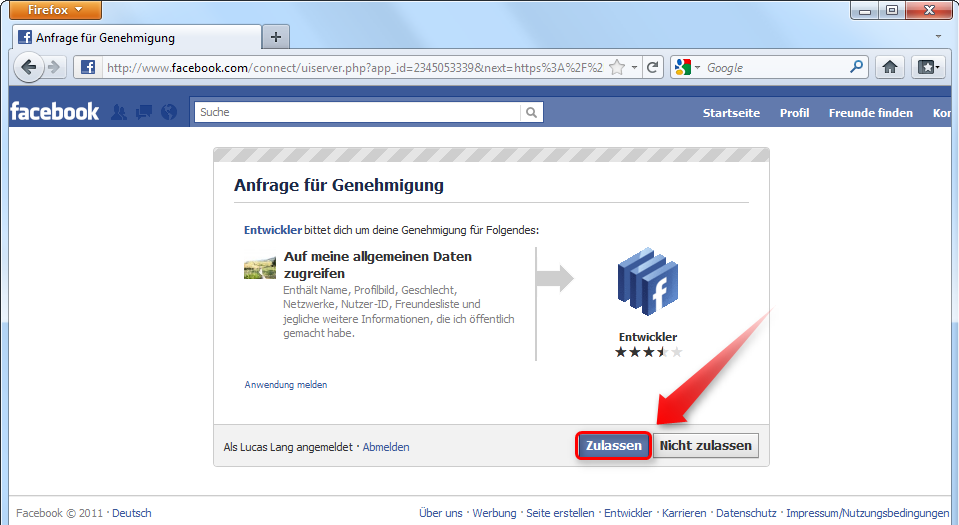Open Facebook messages icon
The image size is (959, 525).
point(144,112)
